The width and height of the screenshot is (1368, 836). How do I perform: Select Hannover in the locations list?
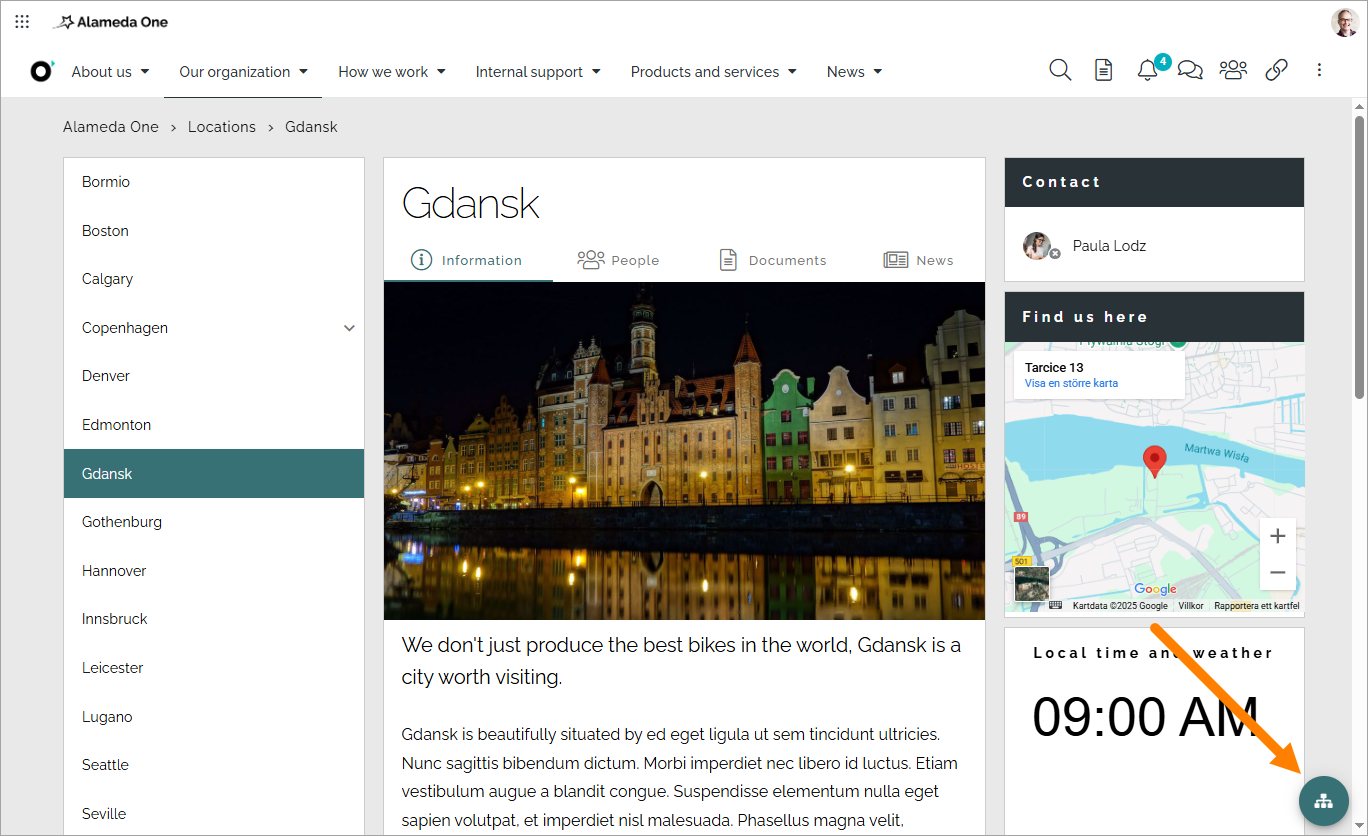[214, 571]
